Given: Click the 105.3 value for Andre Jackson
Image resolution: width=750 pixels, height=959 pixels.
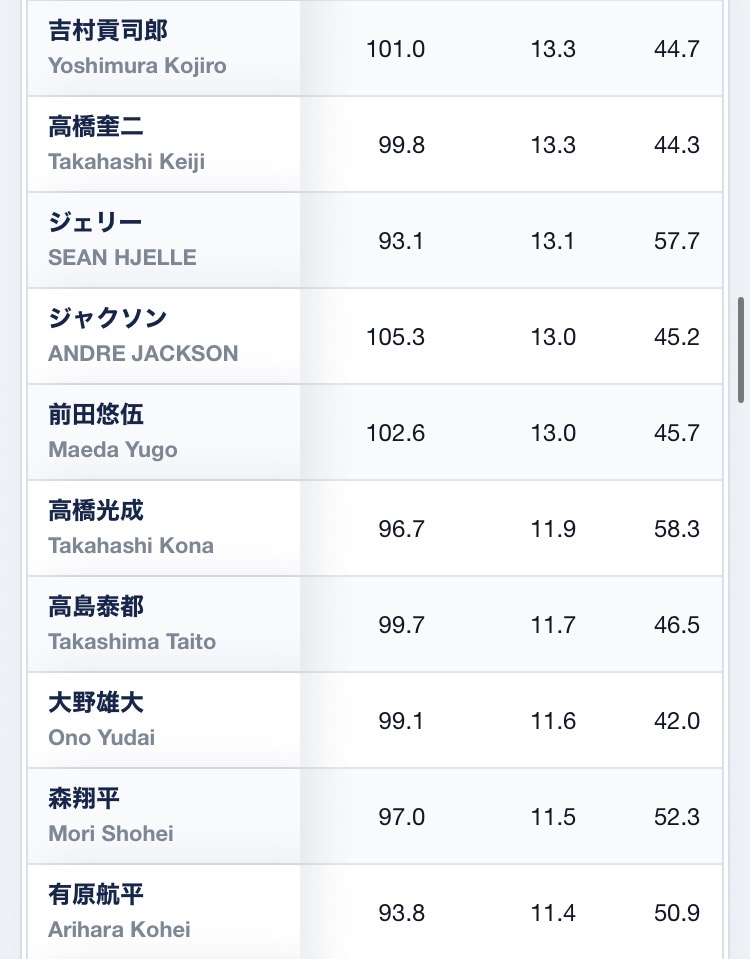Looking at the screenshot, I should point(395,337).
